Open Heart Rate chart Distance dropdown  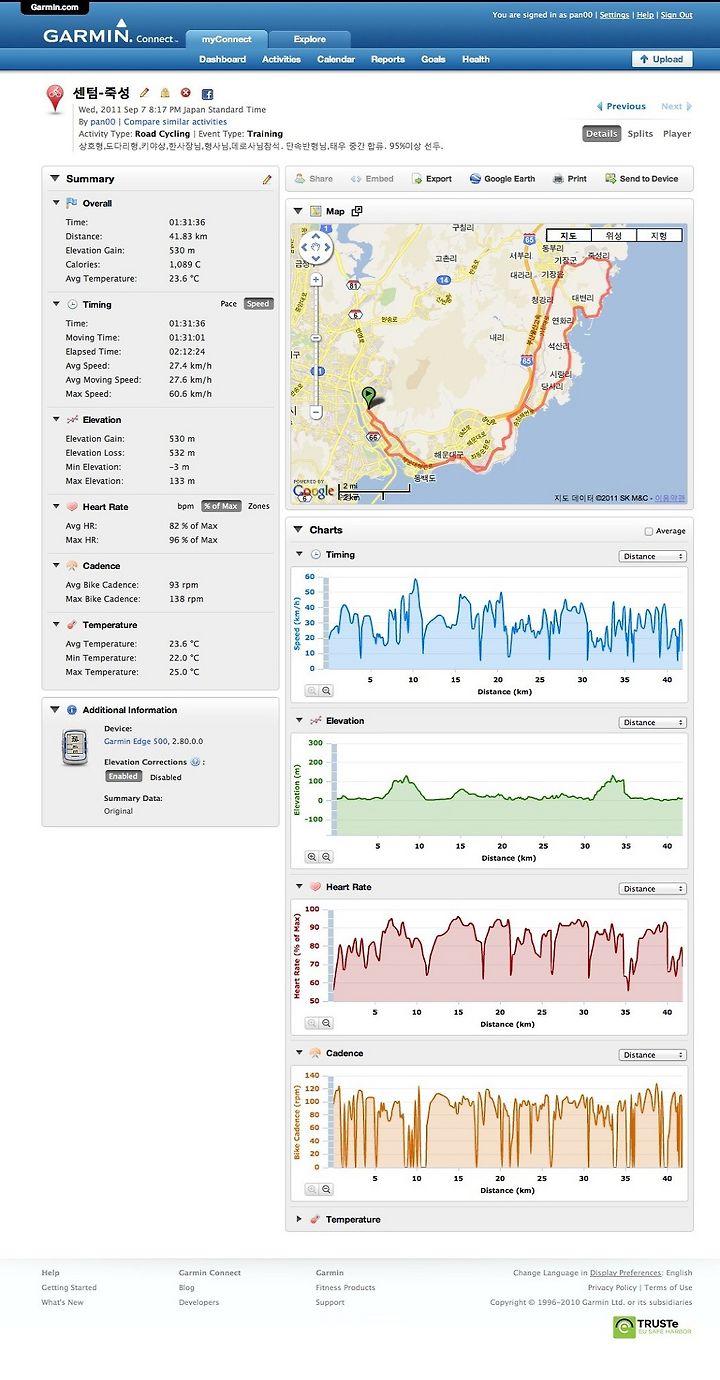[x=653, y=888]
